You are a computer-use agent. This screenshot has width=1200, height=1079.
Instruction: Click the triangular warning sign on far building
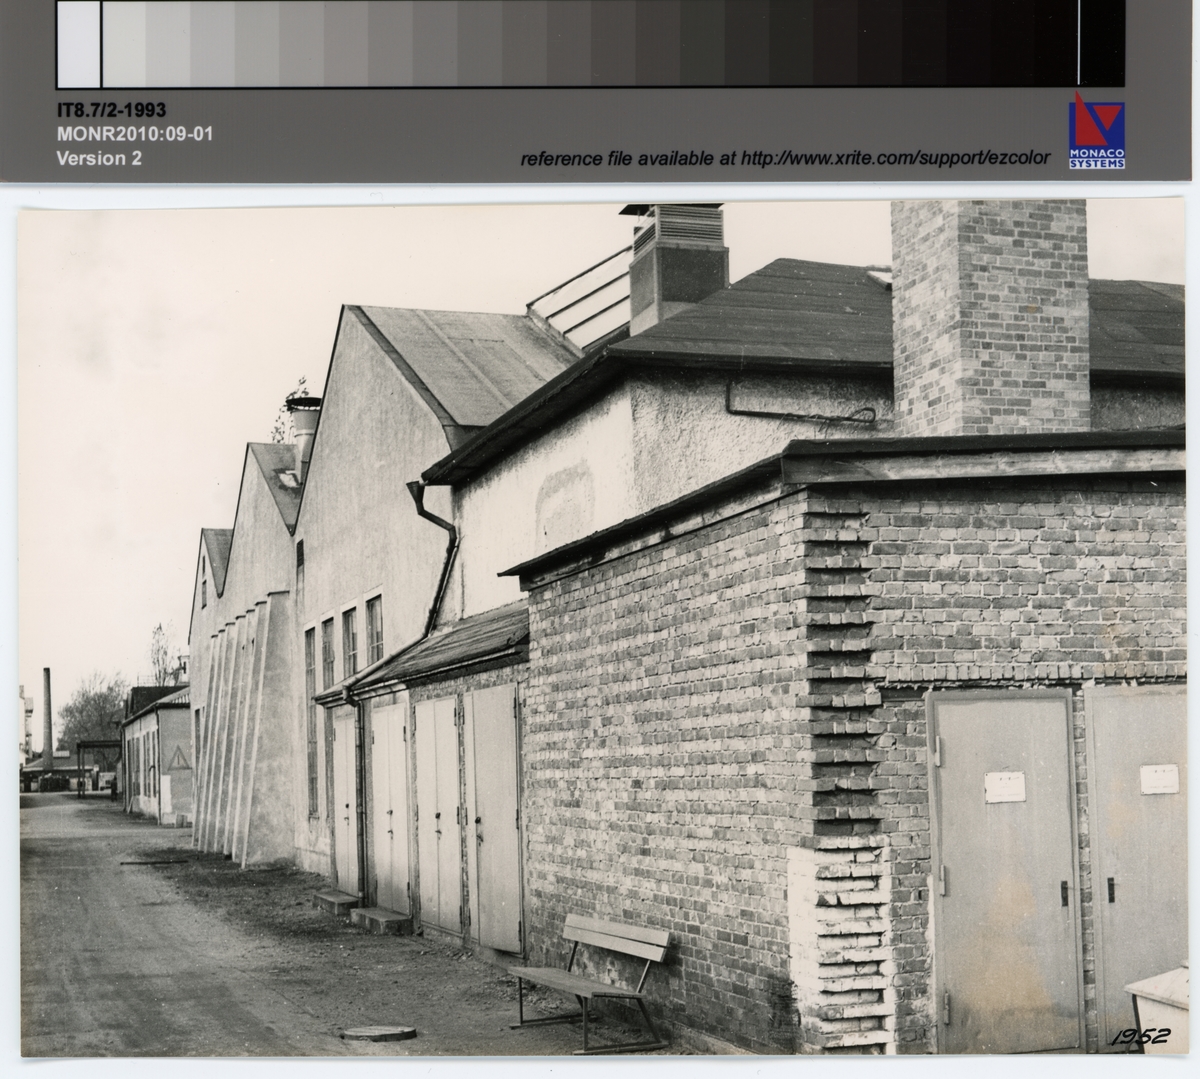click(x=176, y=756)
